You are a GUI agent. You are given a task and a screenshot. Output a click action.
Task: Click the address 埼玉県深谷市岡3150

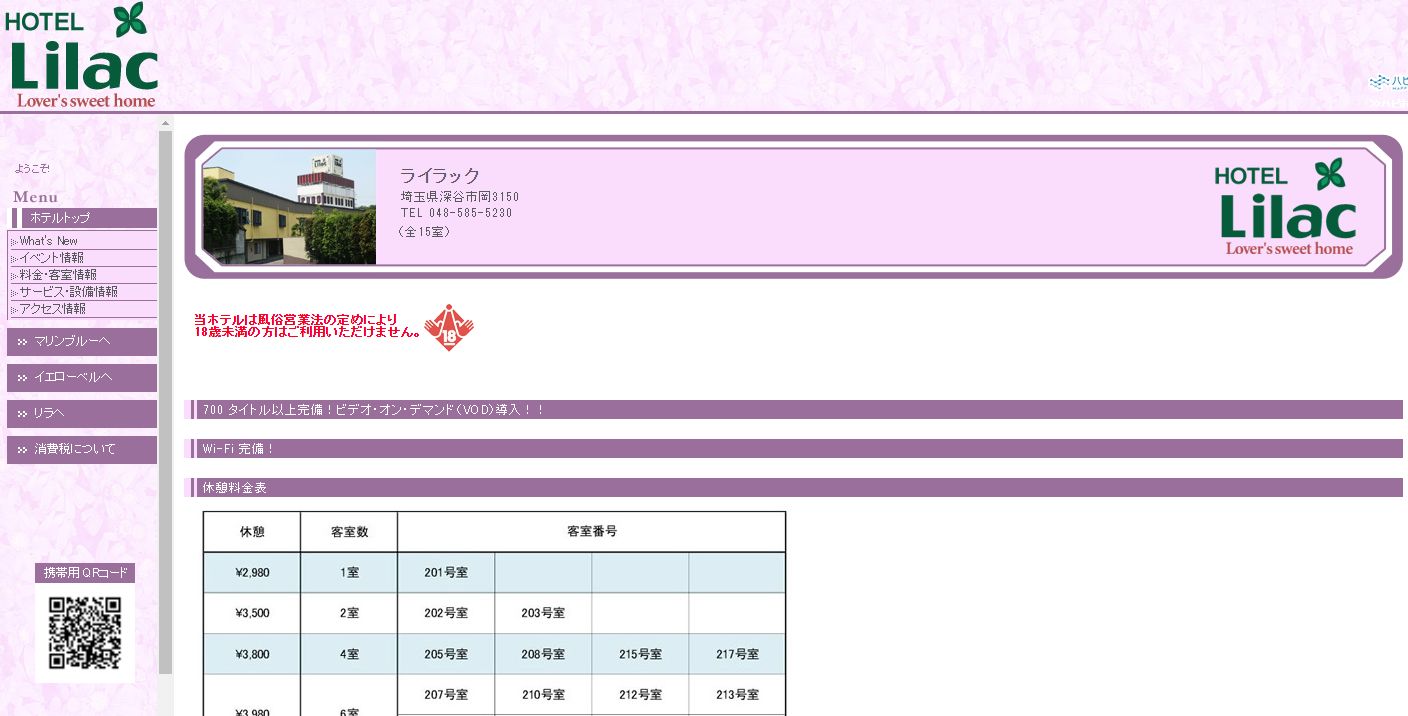click(x=460, y=197)
